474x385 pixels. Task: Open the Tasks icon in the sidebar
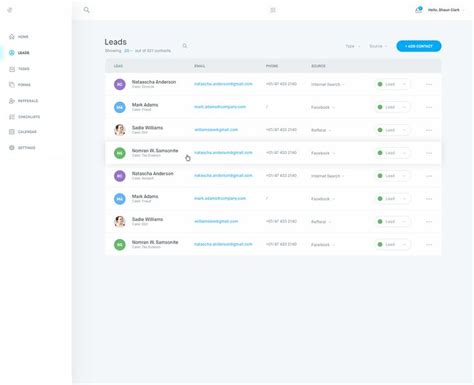point(12,69)
